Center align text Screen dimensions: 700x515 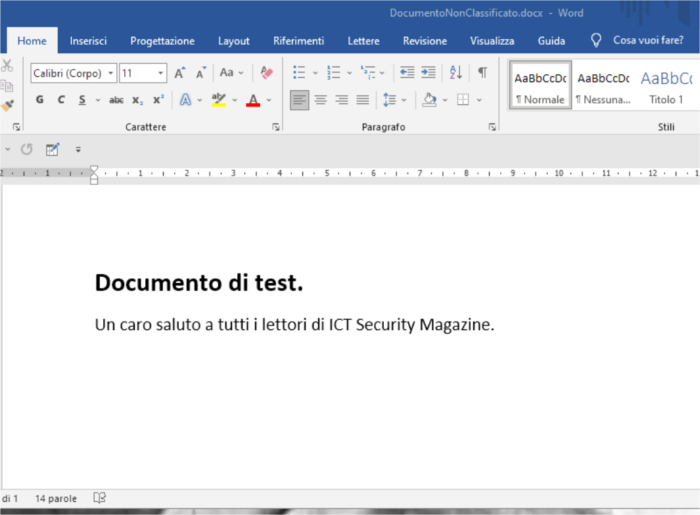[x=320, y=100]
